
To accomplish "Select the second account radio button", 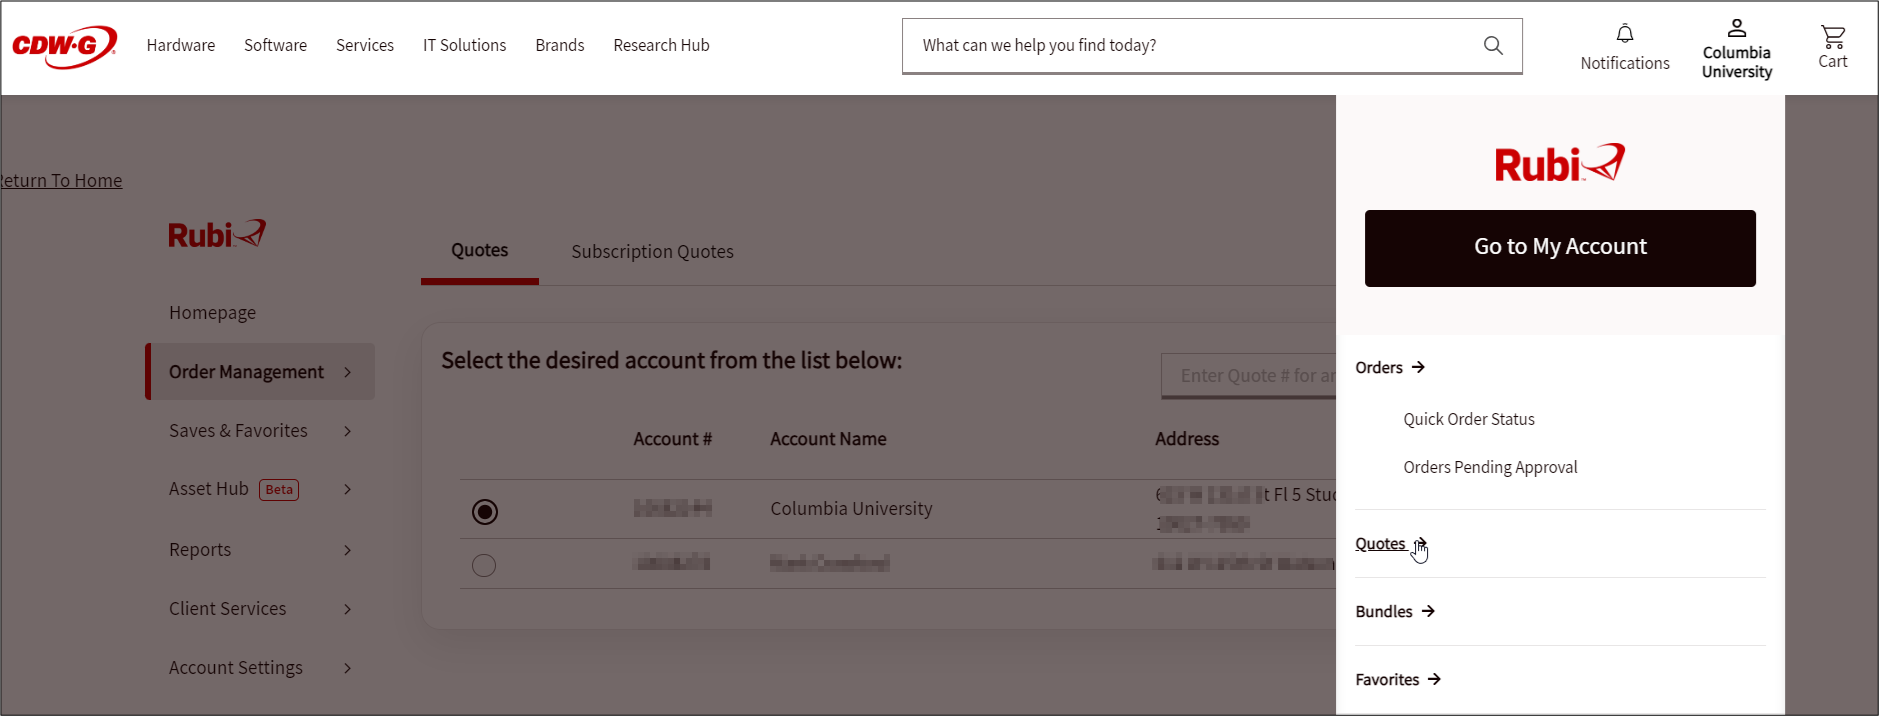I will coord(484,565).
